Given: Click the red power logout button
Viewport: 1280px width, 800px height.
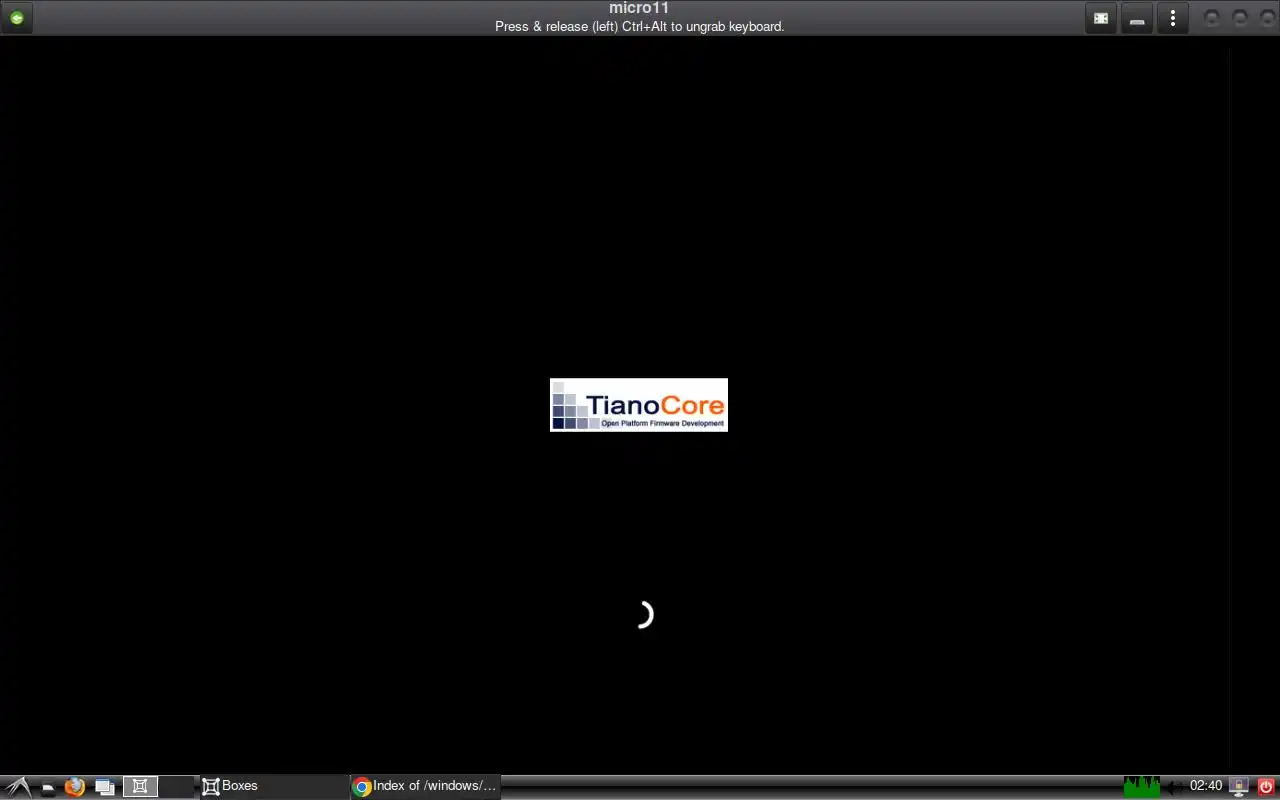Looking at the screenshot, I should 1266,787.
